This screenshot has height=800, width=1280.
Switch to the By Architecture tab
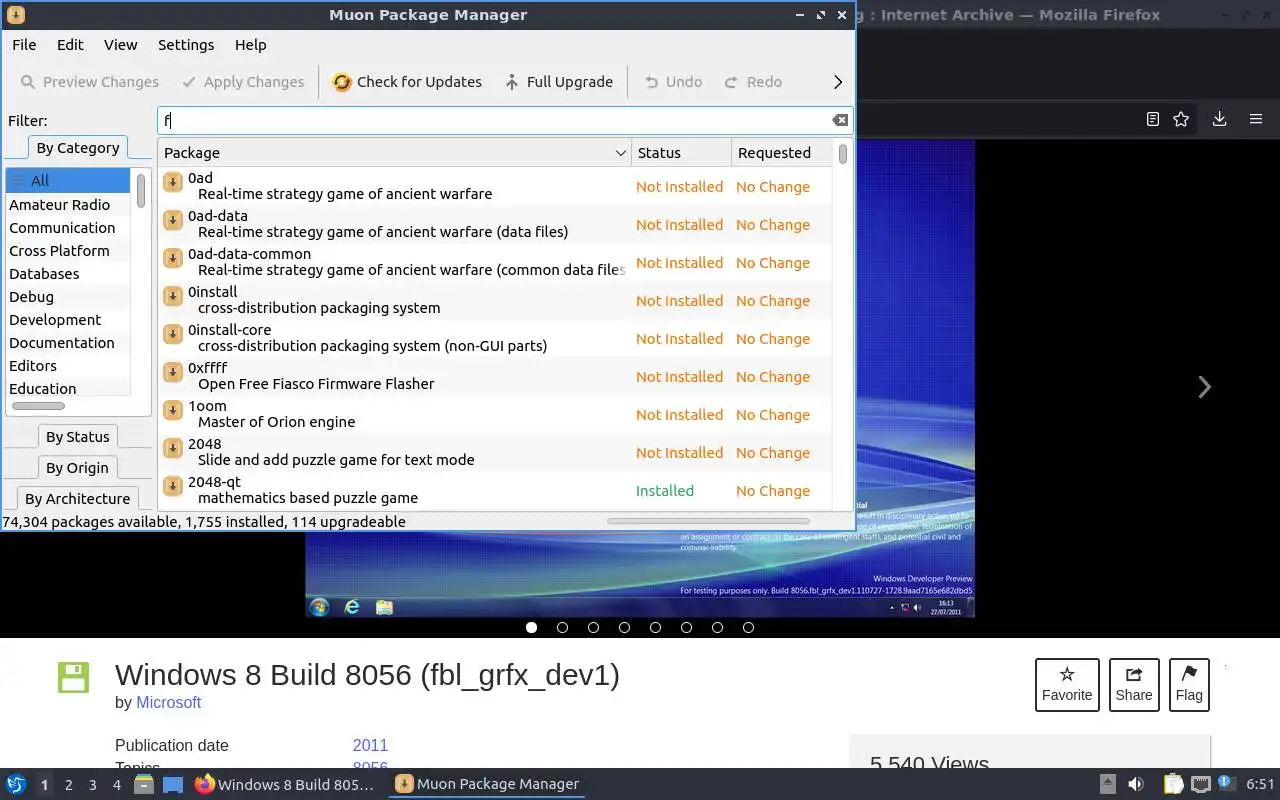tap(77, 499)
